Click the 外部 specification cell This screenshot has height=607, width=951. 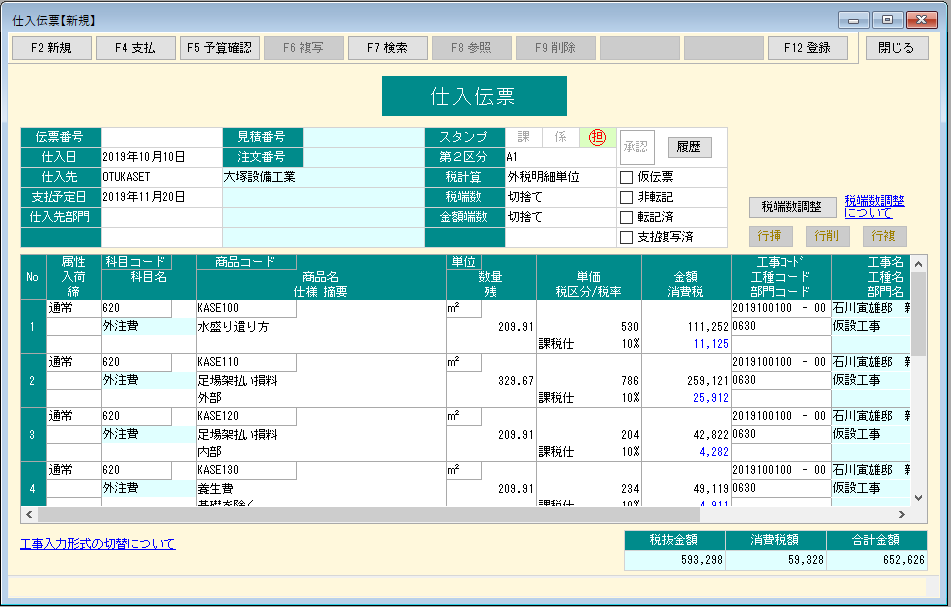[x=321, y=398]
